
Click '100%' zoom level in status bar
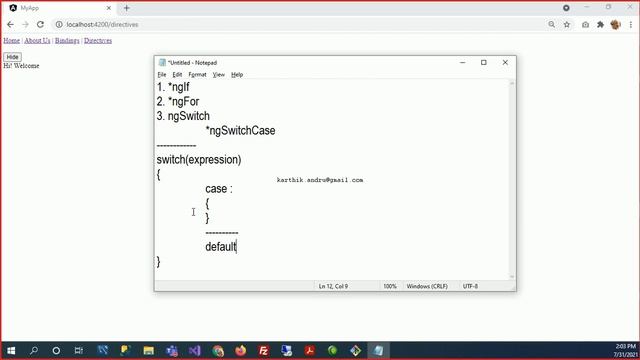(390, 287)
